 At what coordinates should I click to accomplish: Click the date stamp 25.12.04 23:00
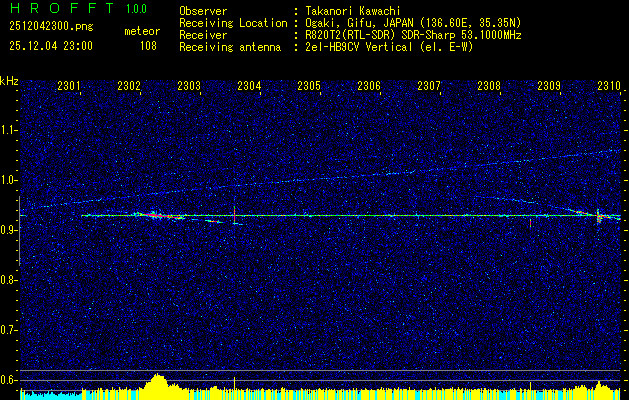51,46
